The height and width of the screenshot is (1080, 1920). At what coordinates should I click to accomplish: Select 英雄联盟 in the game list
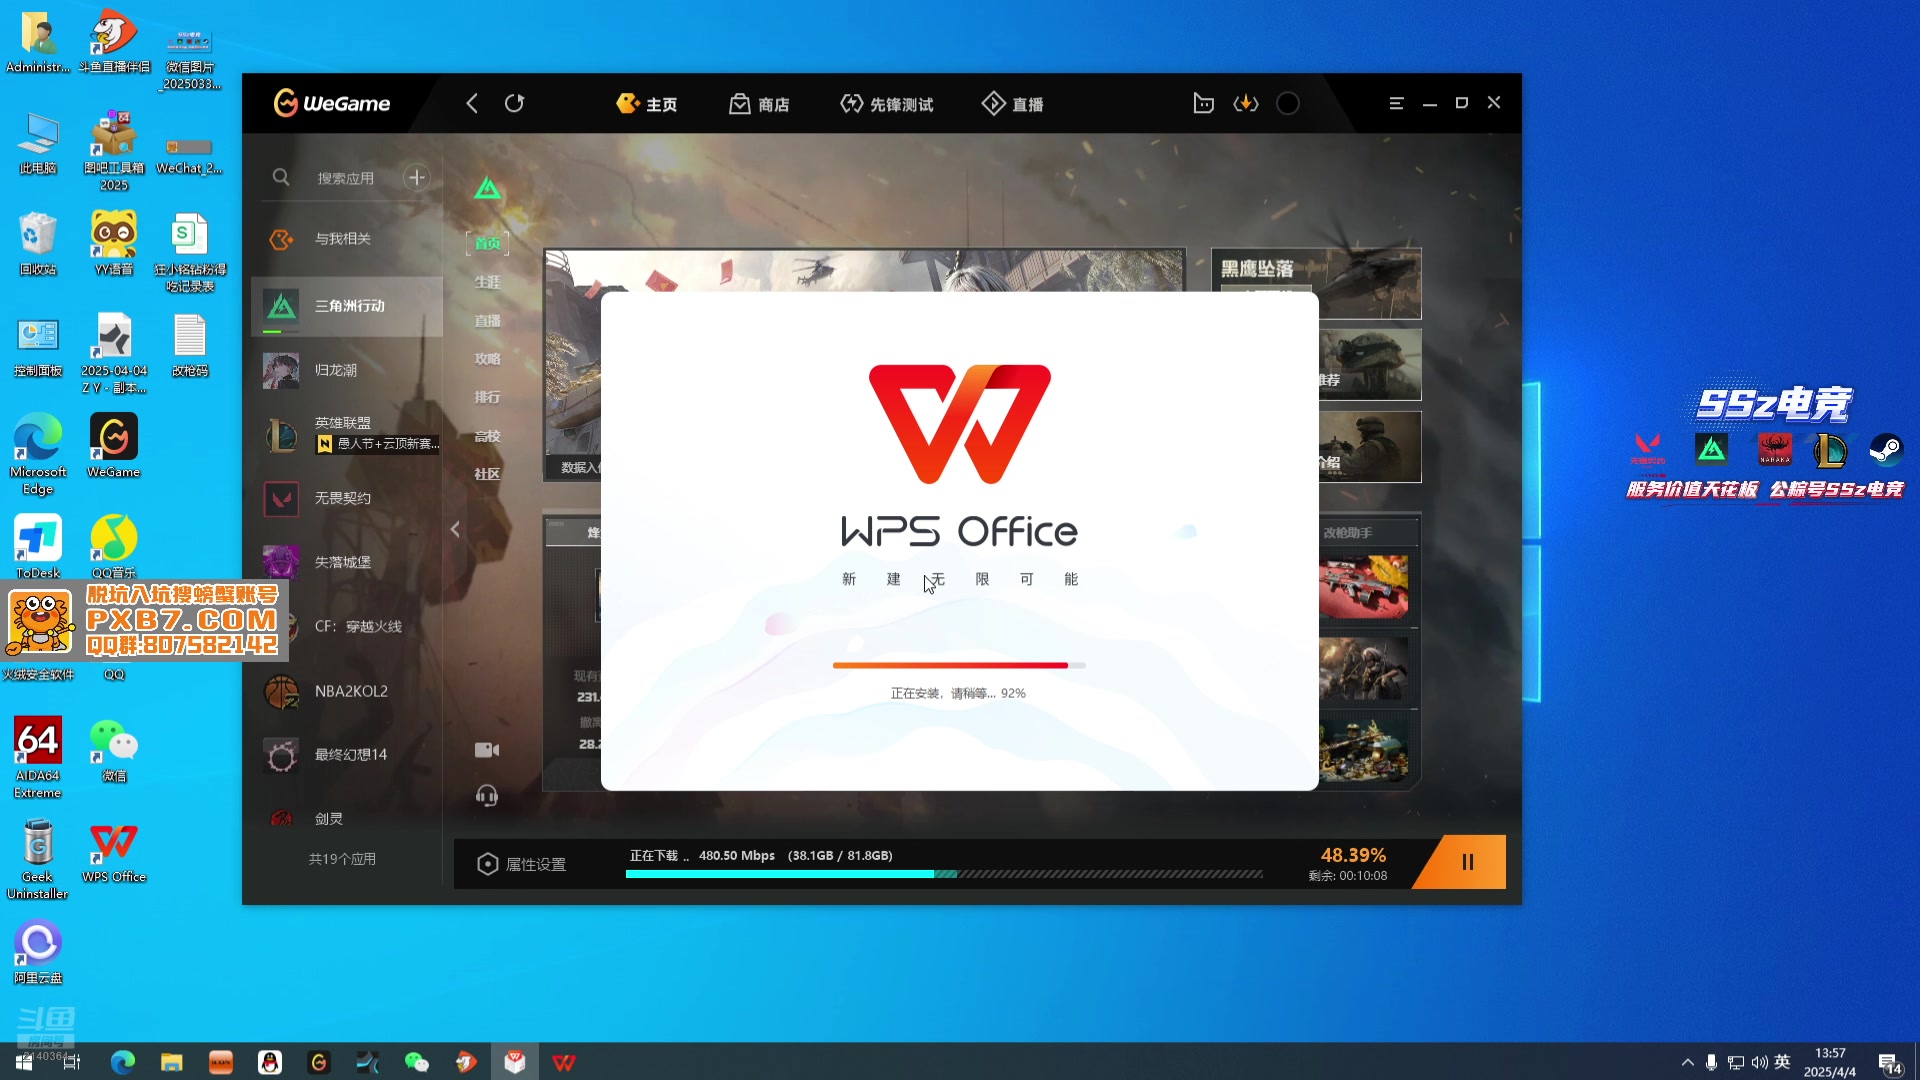coord(347,434)
